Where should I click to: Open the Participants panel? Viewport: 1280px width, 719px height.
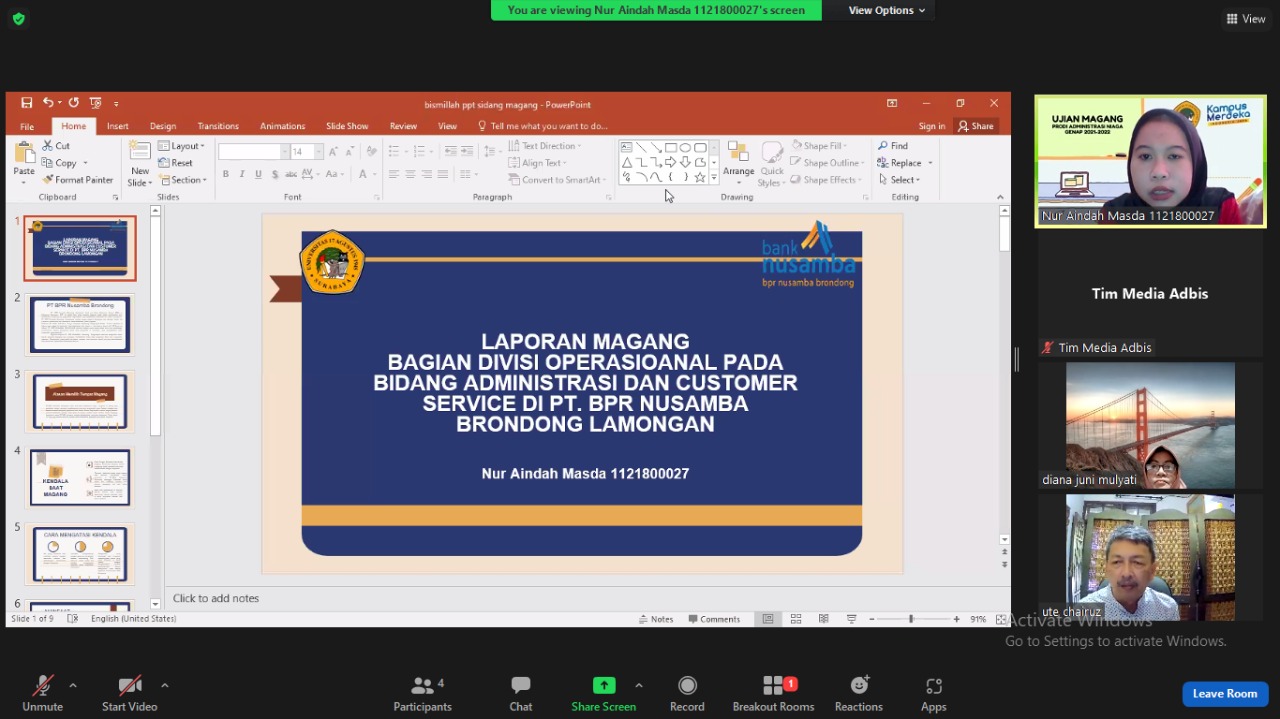point(423,694)
